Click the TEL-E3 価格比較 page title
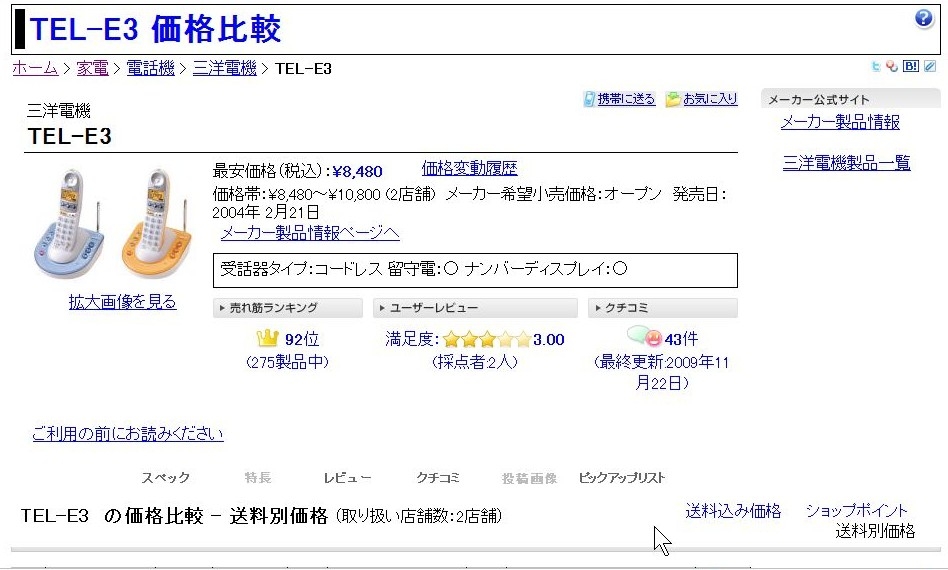 [x=155, y=28]
